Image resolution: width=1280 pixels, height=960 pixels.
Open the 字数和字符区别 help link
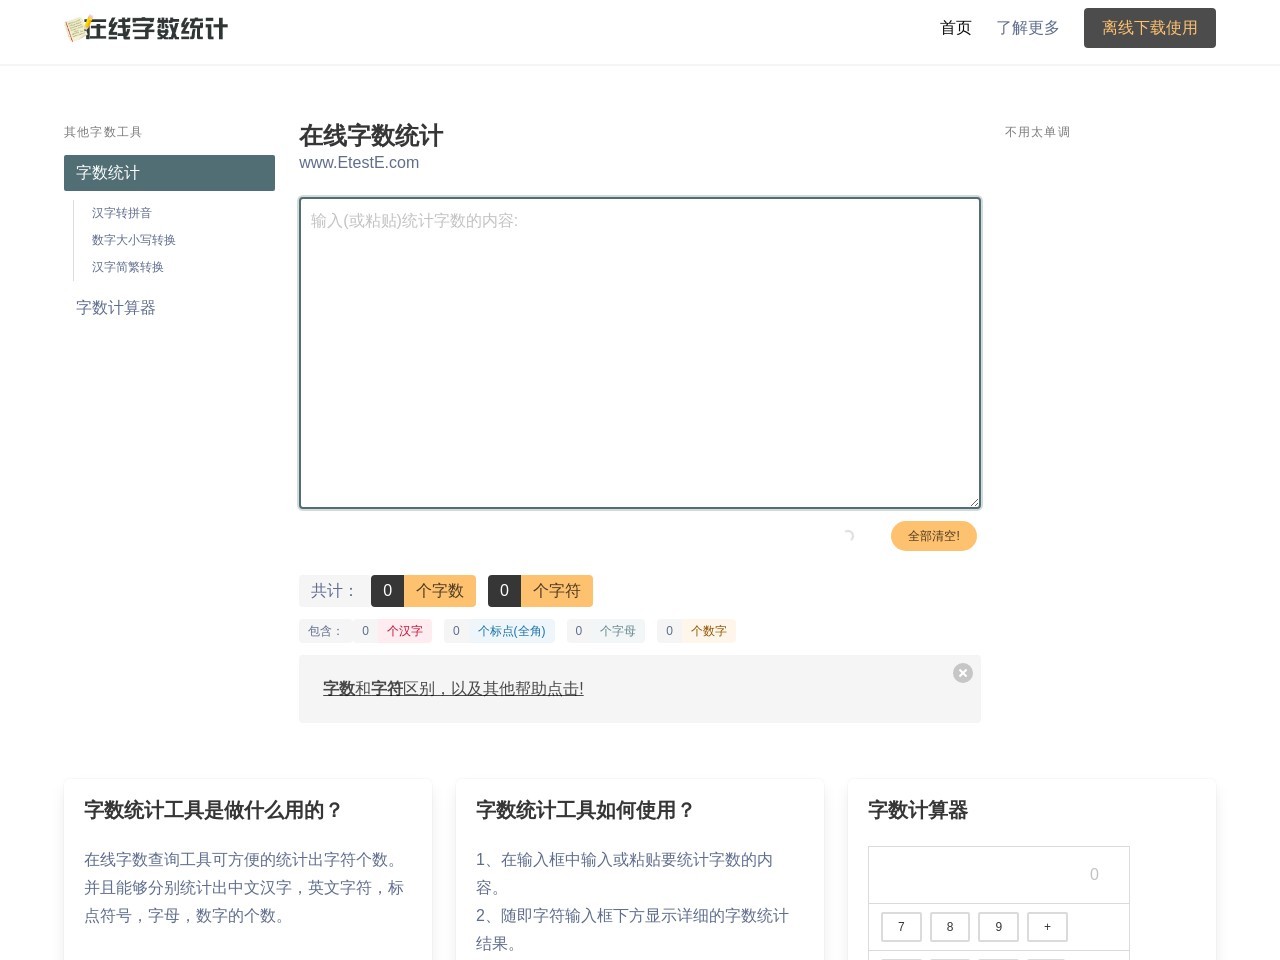[x=453, y=688]
